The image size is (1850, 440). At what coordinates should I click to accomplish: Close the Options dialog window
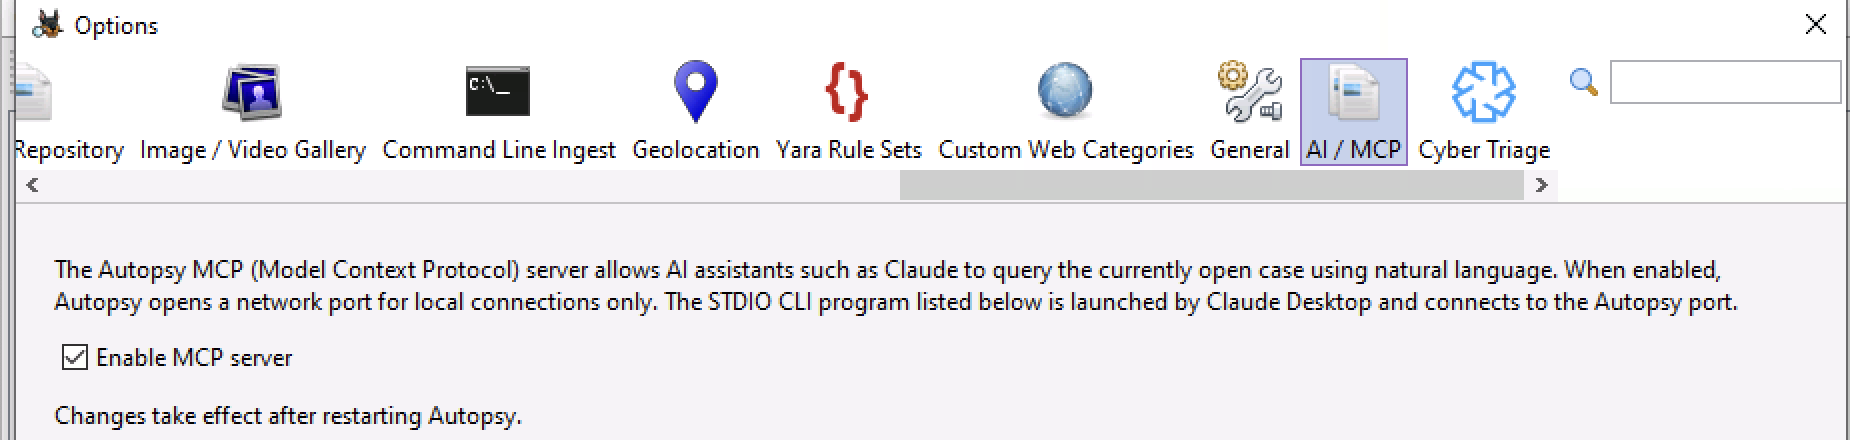[1815, 25]
